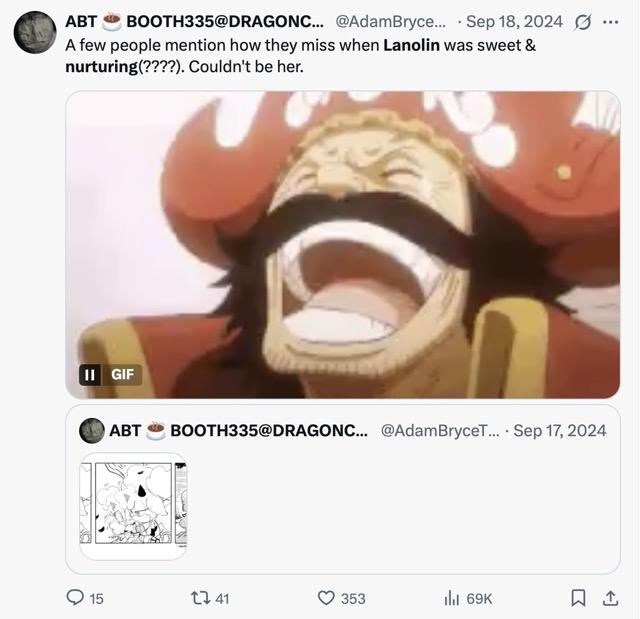
Task: Click the share upload icon
Action: [610, 598]
